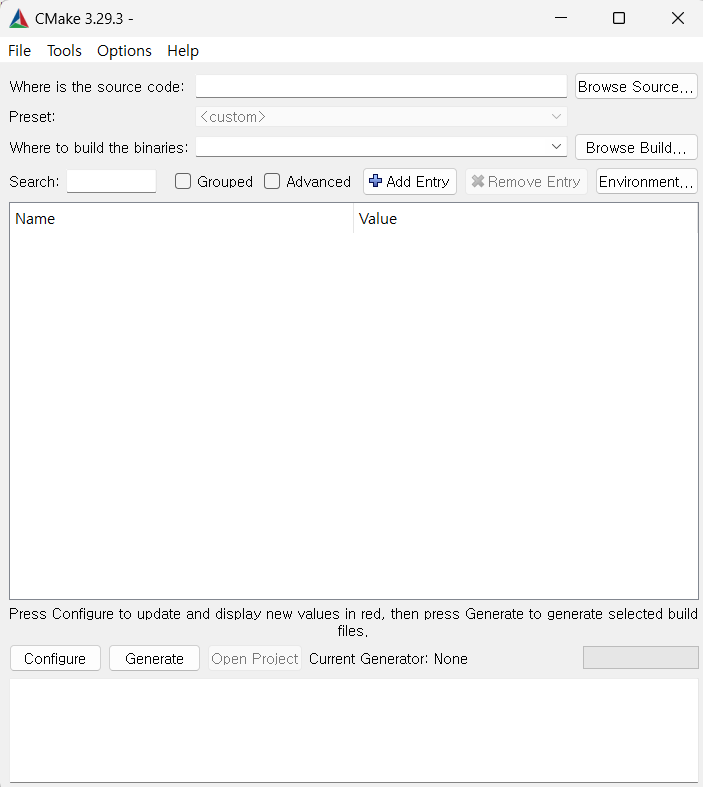Viewport: 703px width, 787px height.
Task: Maximize the CMake window
Action: [619, 18]
